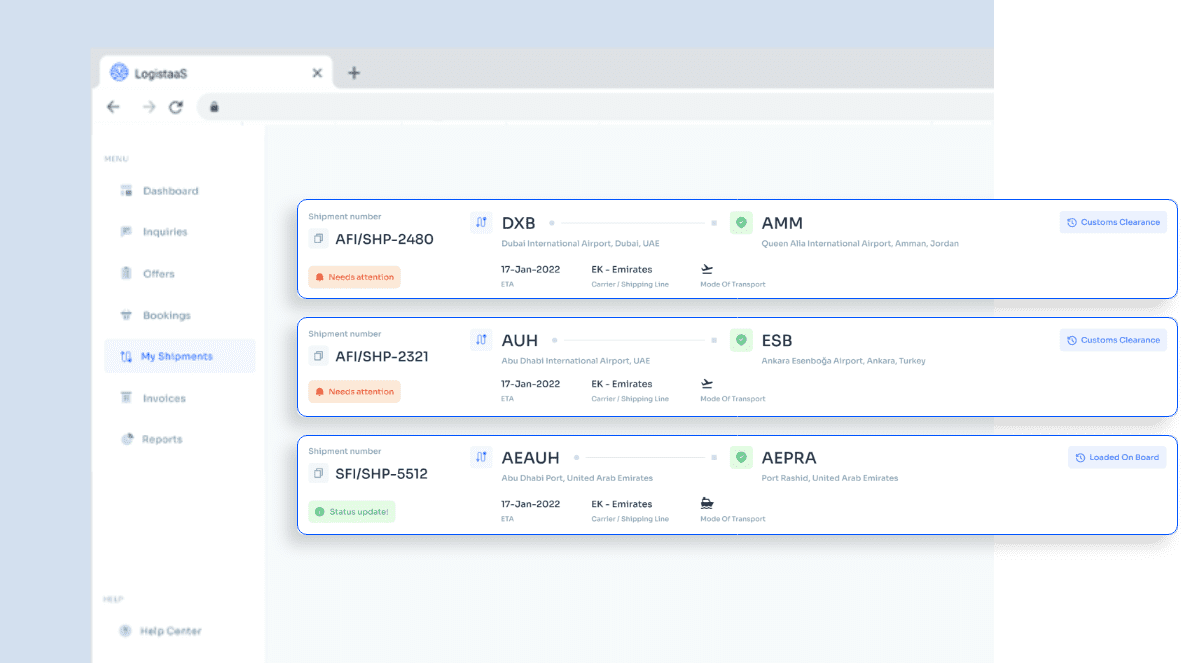Go to Inquiries in the sidebar
The height and width of the screenshot is (663, 1191).
click(164, 232)
